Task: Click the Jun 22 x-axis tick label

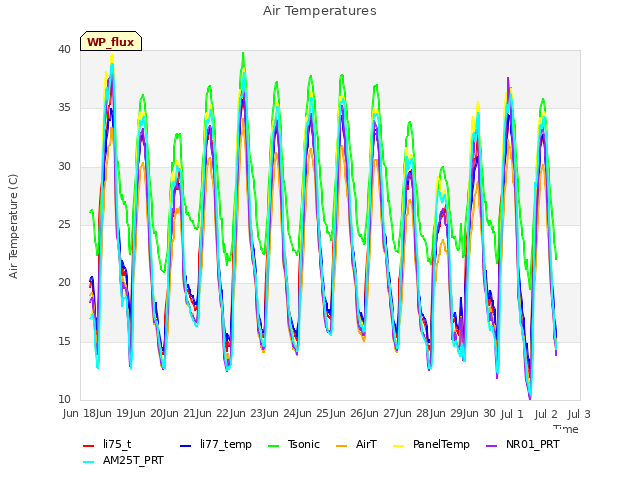Action: pos(212,413)
